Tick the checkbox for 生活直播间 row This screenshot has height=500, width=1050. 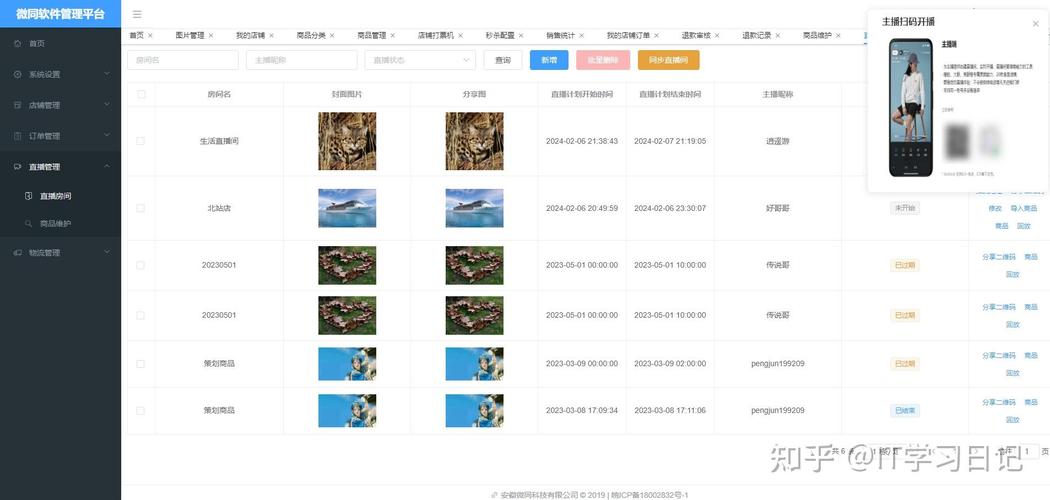(140, 141)
